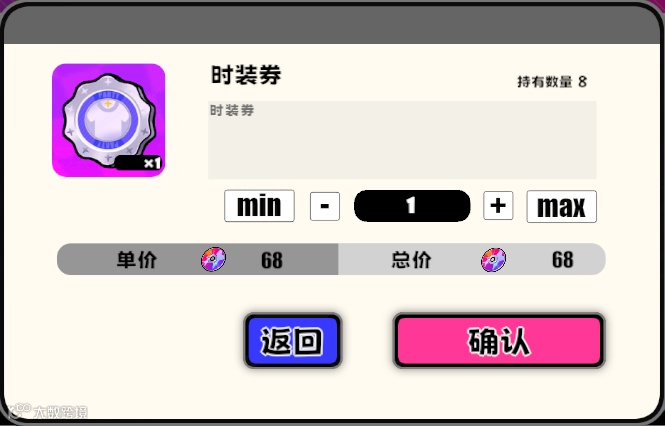
Task: Tap the x1 quantity badge on item
Action: 138,163
